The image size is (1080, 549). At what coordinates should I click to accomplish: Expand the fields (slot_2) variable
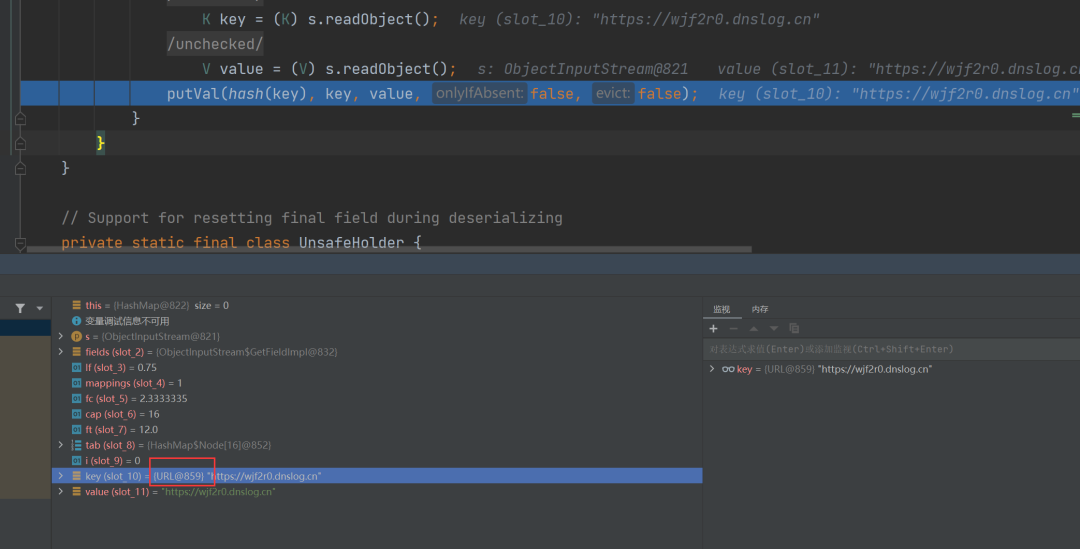[x=61, y=352]
